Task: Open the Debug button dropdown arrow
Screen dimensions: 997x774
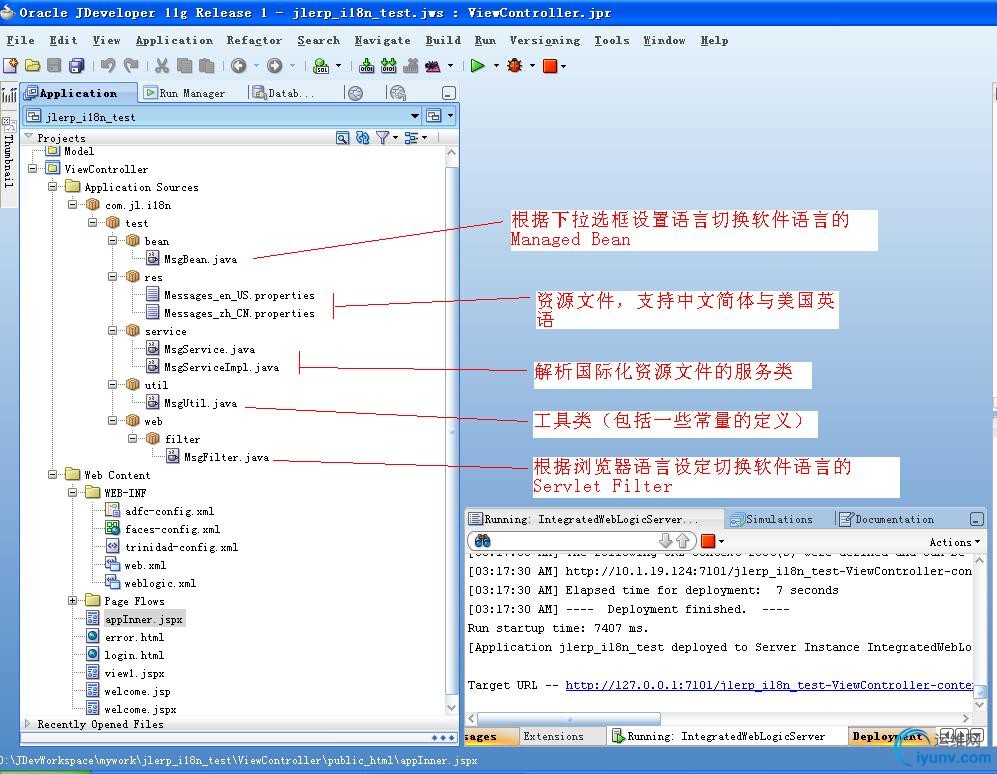Action: 532,66
